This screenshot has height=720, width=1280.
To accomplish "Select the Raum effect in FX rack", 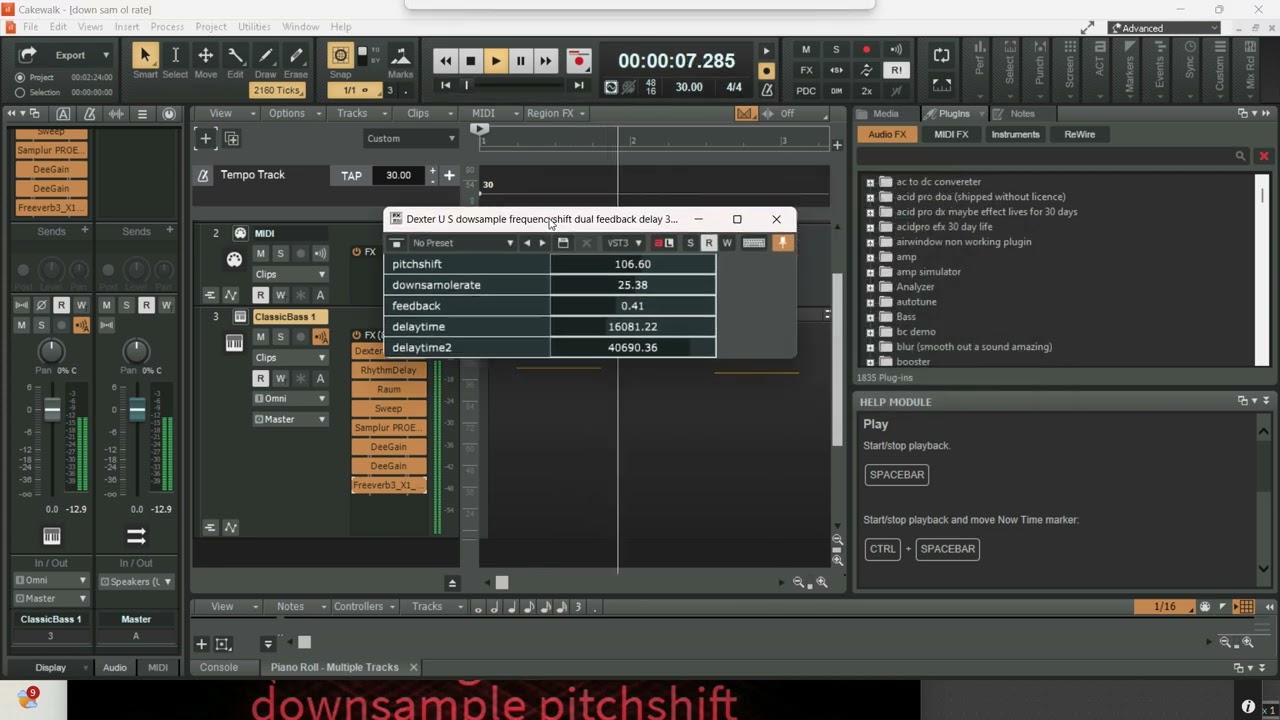I will point(389,389).
